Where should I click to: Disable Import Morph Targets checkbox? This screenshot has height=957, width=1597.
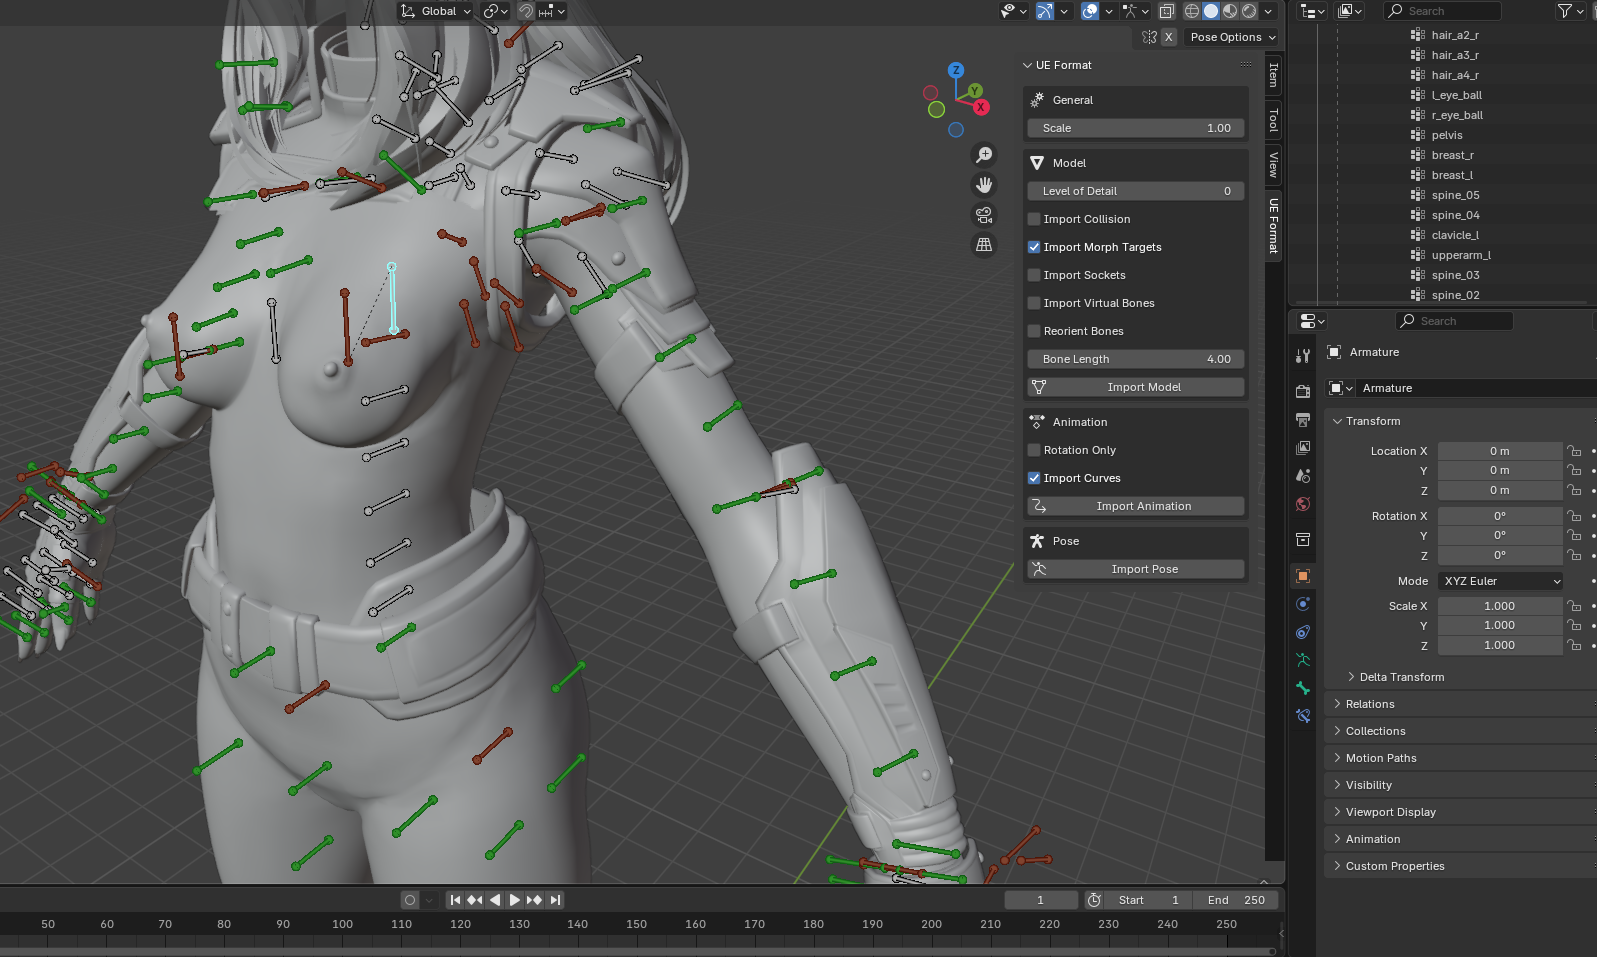click(1034, 247)
